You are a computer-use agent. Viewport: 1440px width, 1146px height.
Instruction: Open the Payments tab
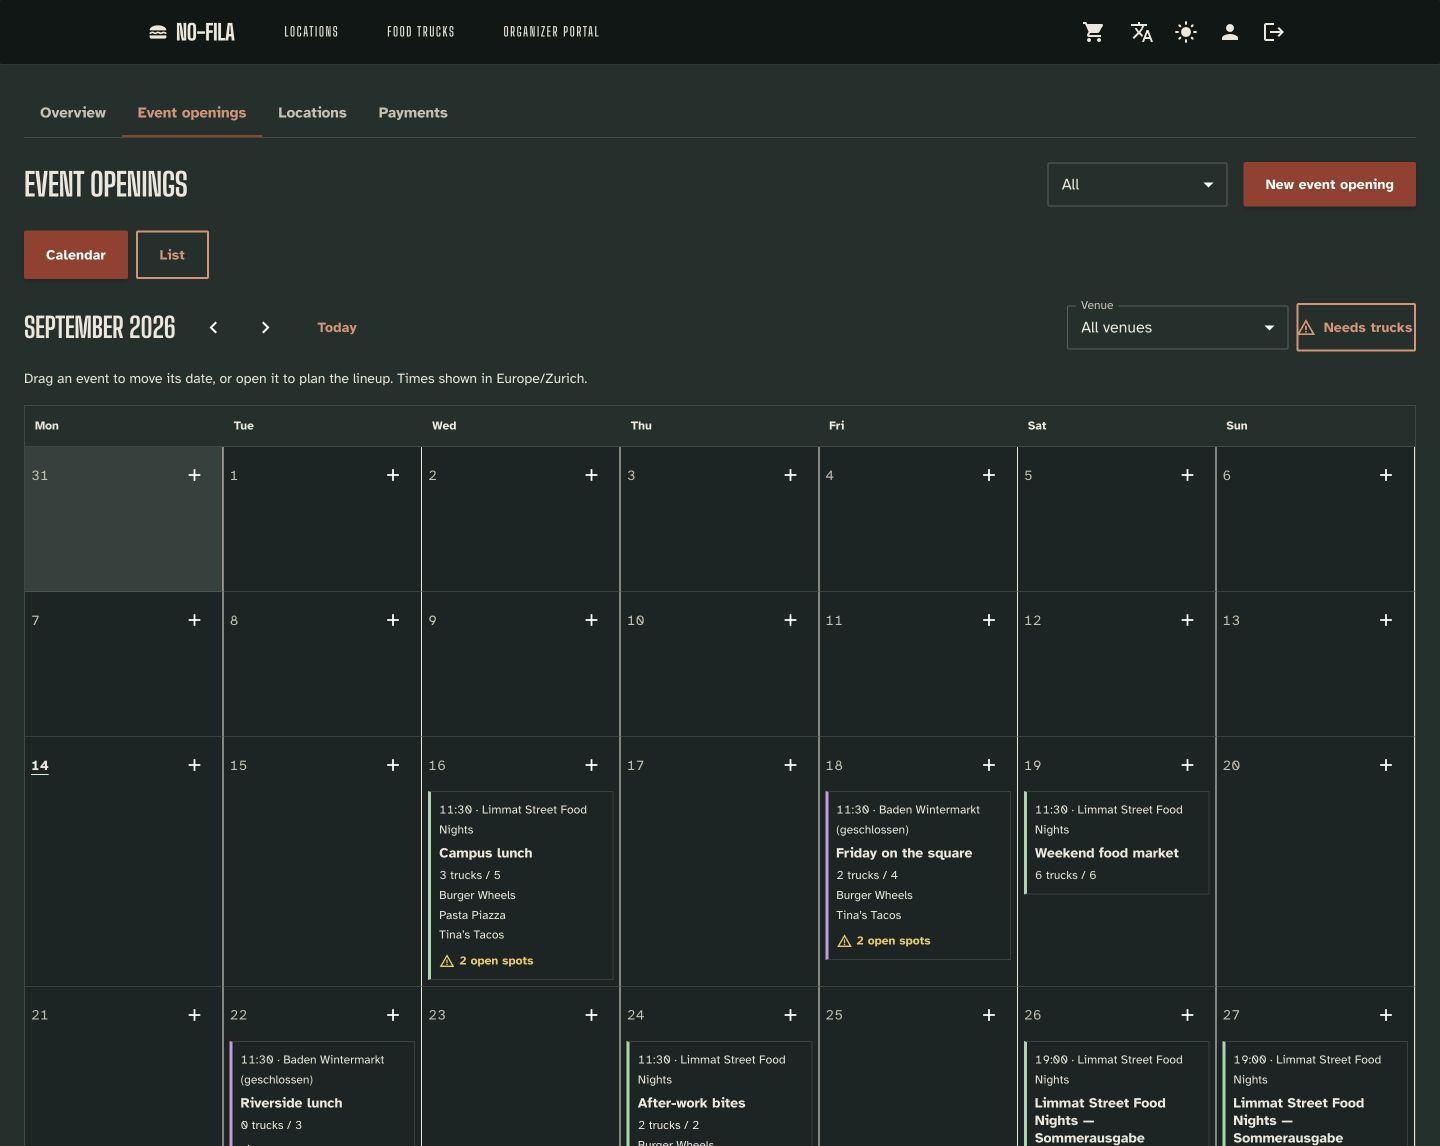click(413, 113)
